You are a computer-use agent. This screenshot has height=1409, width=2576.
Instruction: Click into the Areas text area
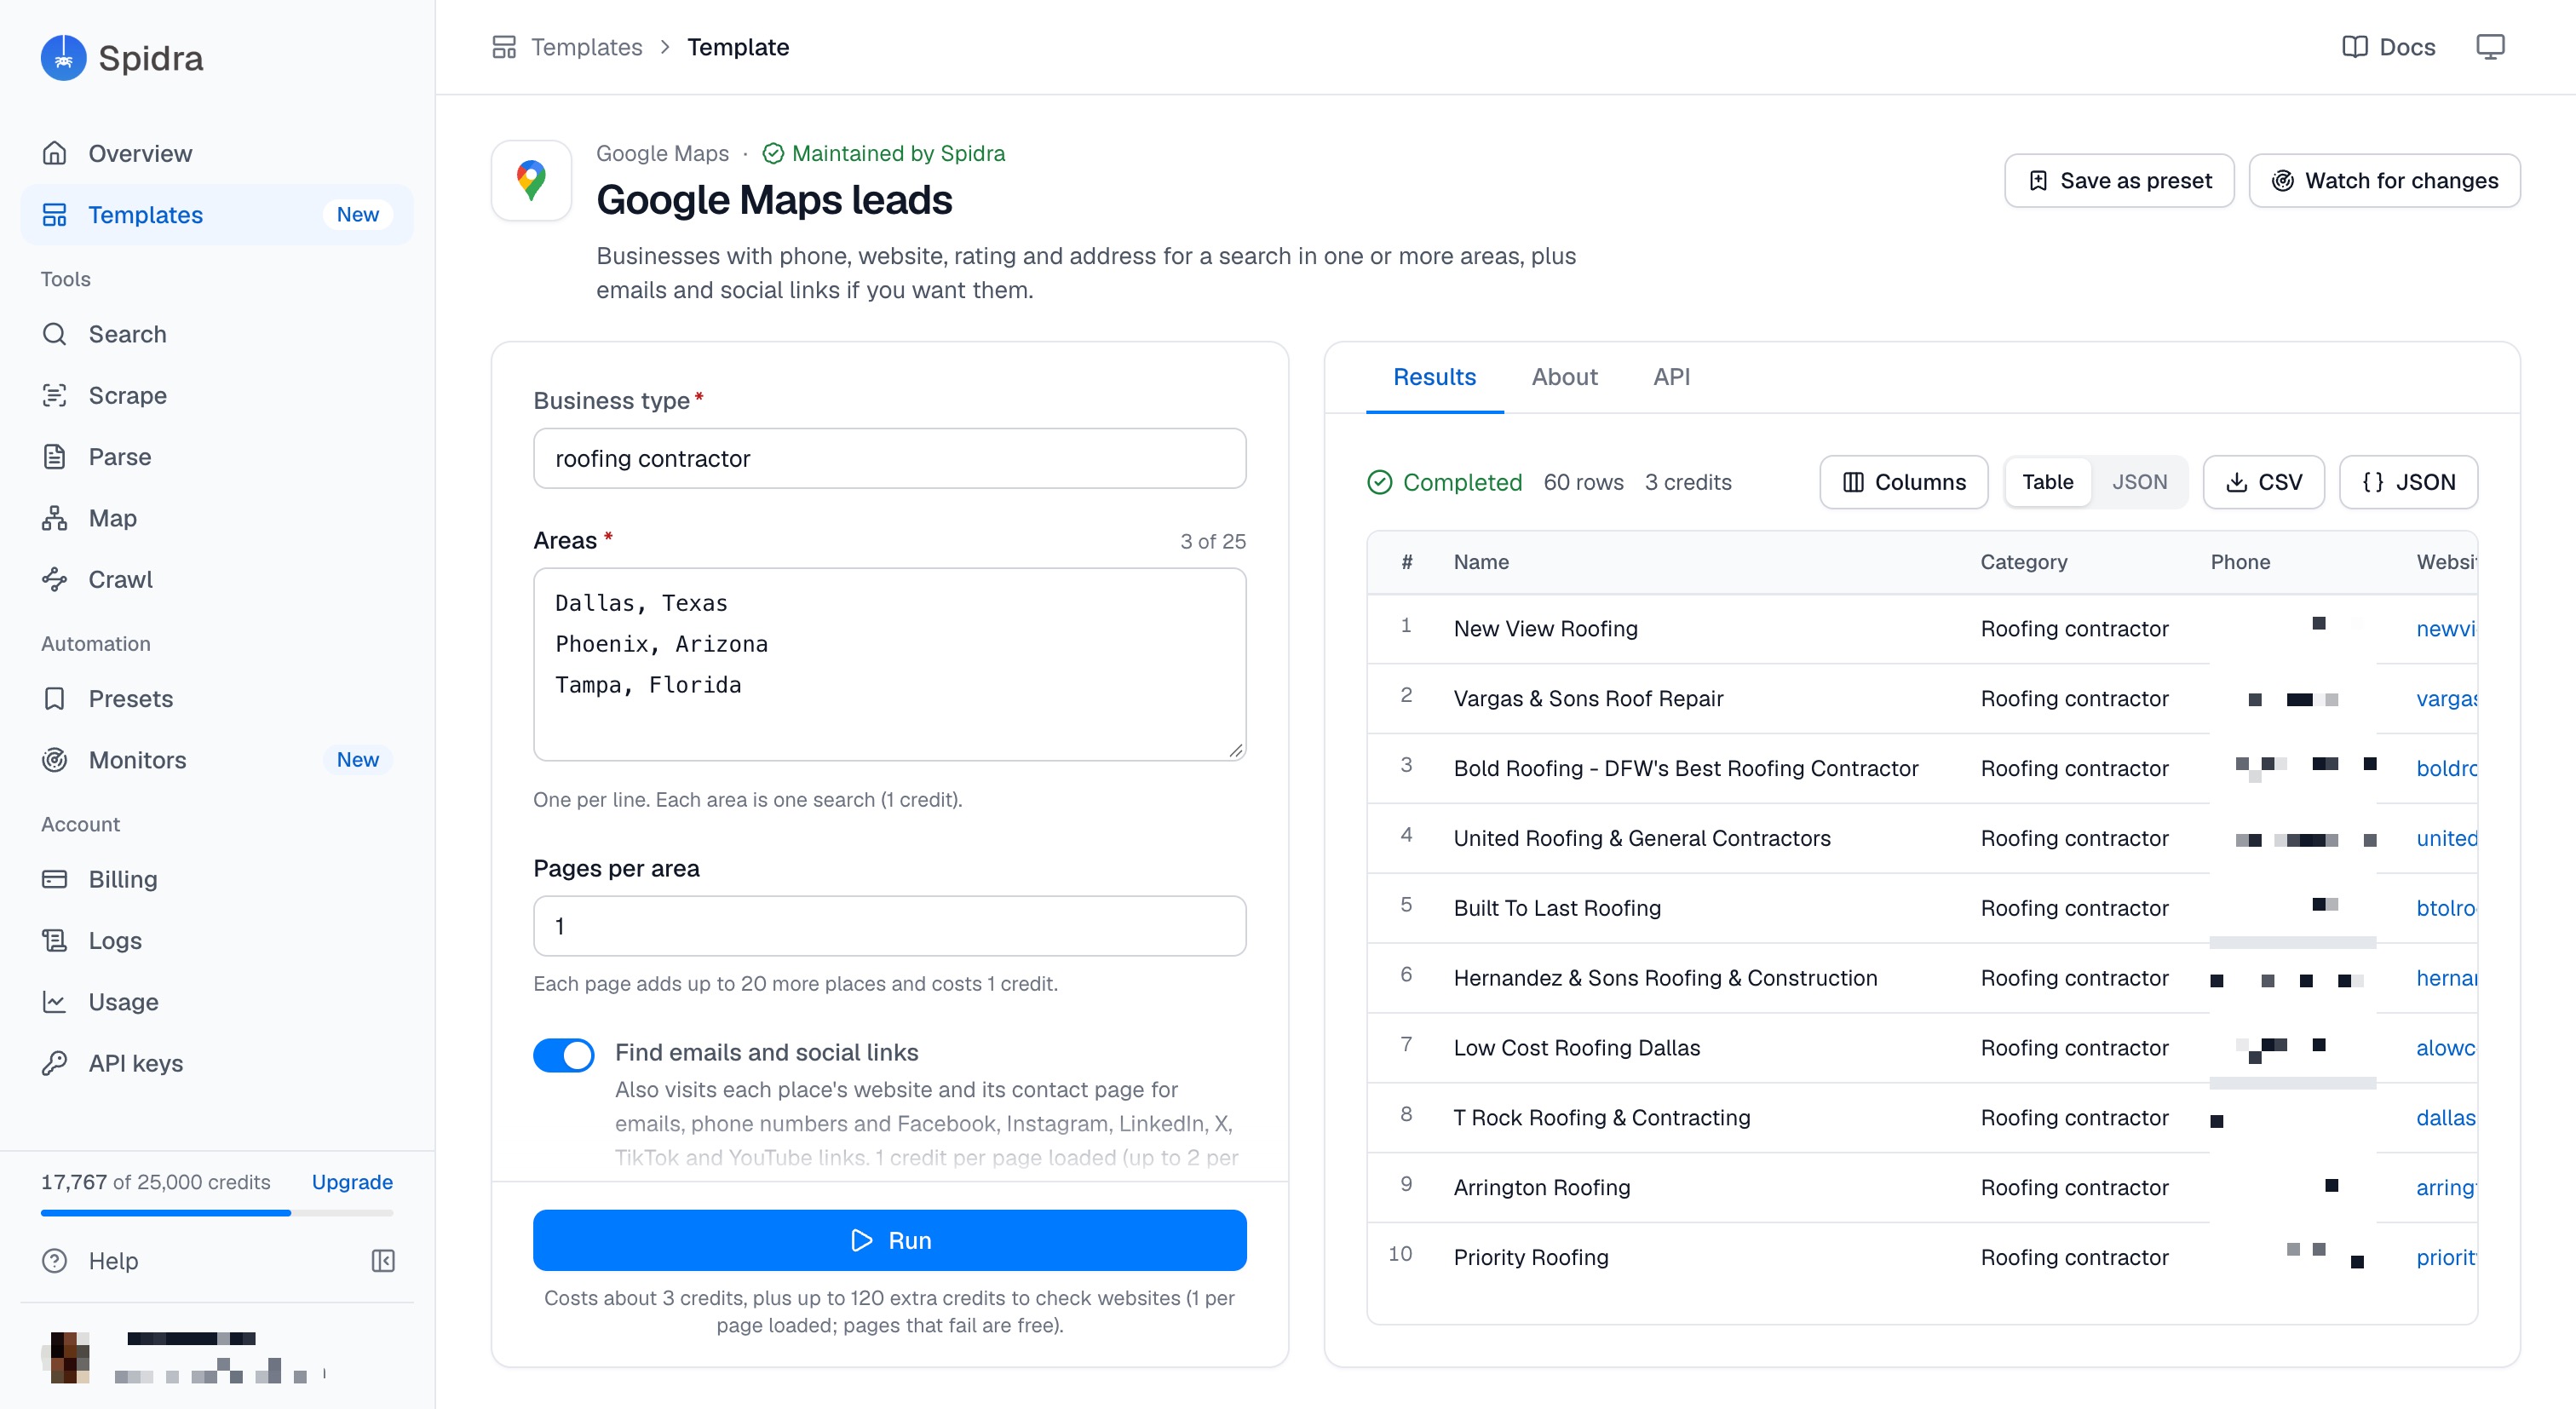pyautogui.click(x=890, y=664)
